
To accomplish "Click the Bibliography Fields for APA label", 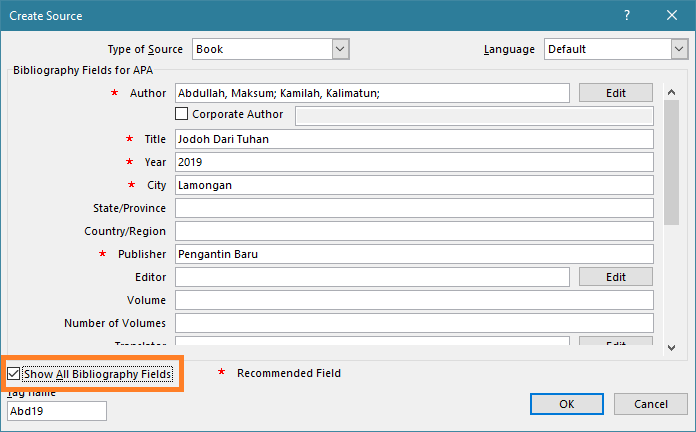I will click(83, 70).
